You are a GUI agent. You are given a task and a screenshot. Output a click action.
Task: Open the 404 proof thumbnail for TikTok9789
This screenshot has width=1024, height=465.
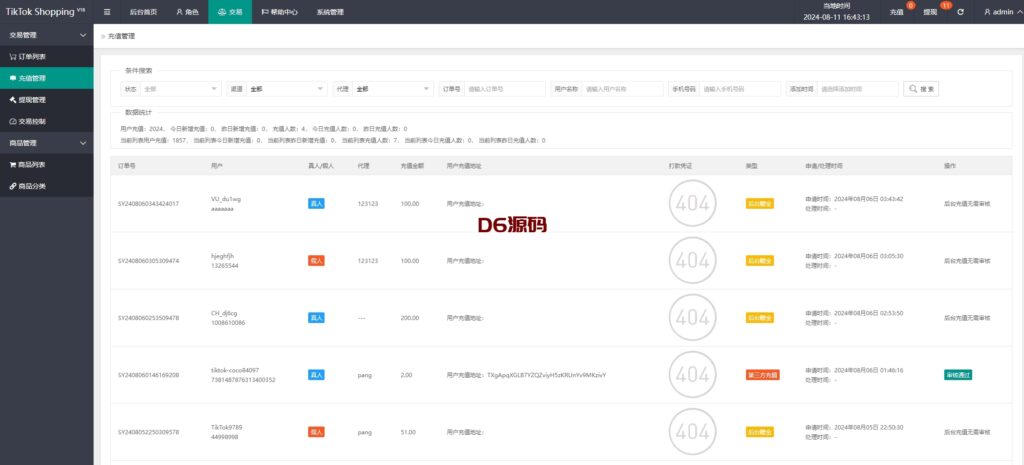tap(693, 432)
